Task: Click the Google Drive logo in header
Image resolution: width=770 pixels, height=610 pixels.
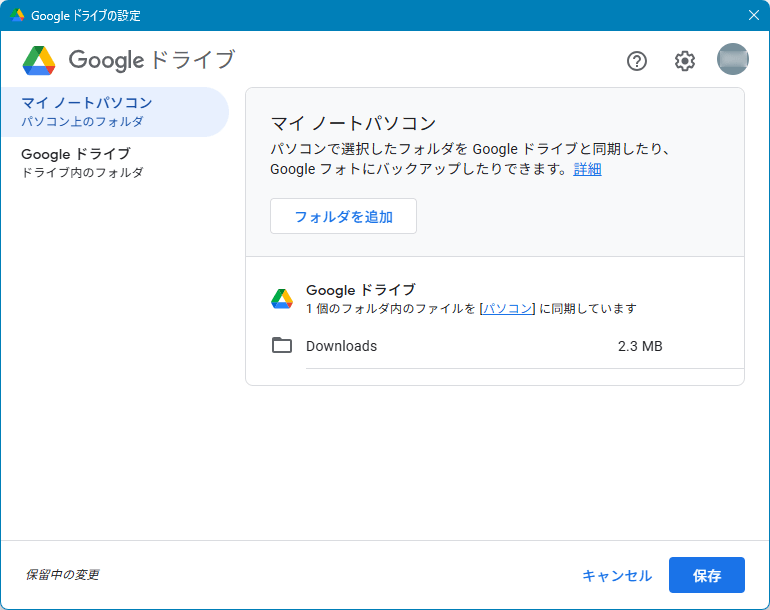Action: (39, 61)
